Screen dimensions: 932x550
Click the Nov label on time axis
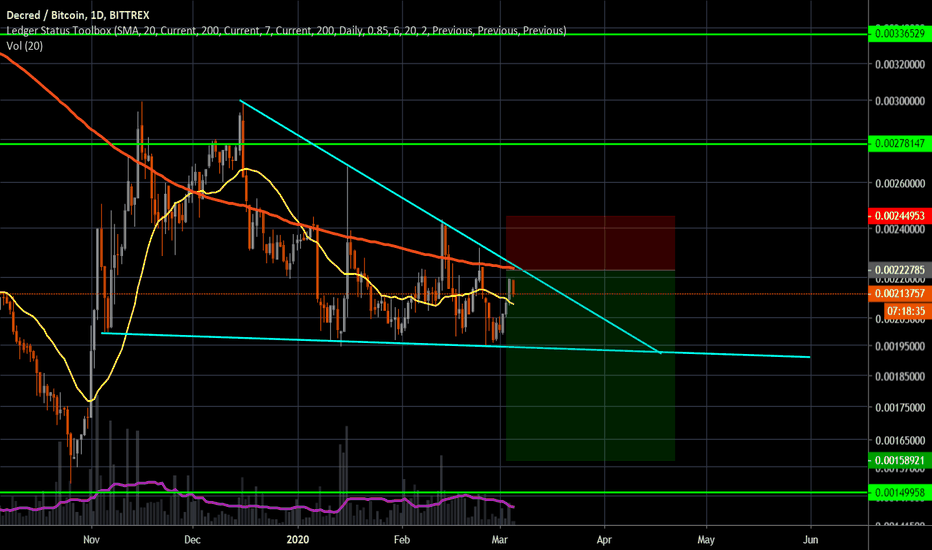click(91, 539)
